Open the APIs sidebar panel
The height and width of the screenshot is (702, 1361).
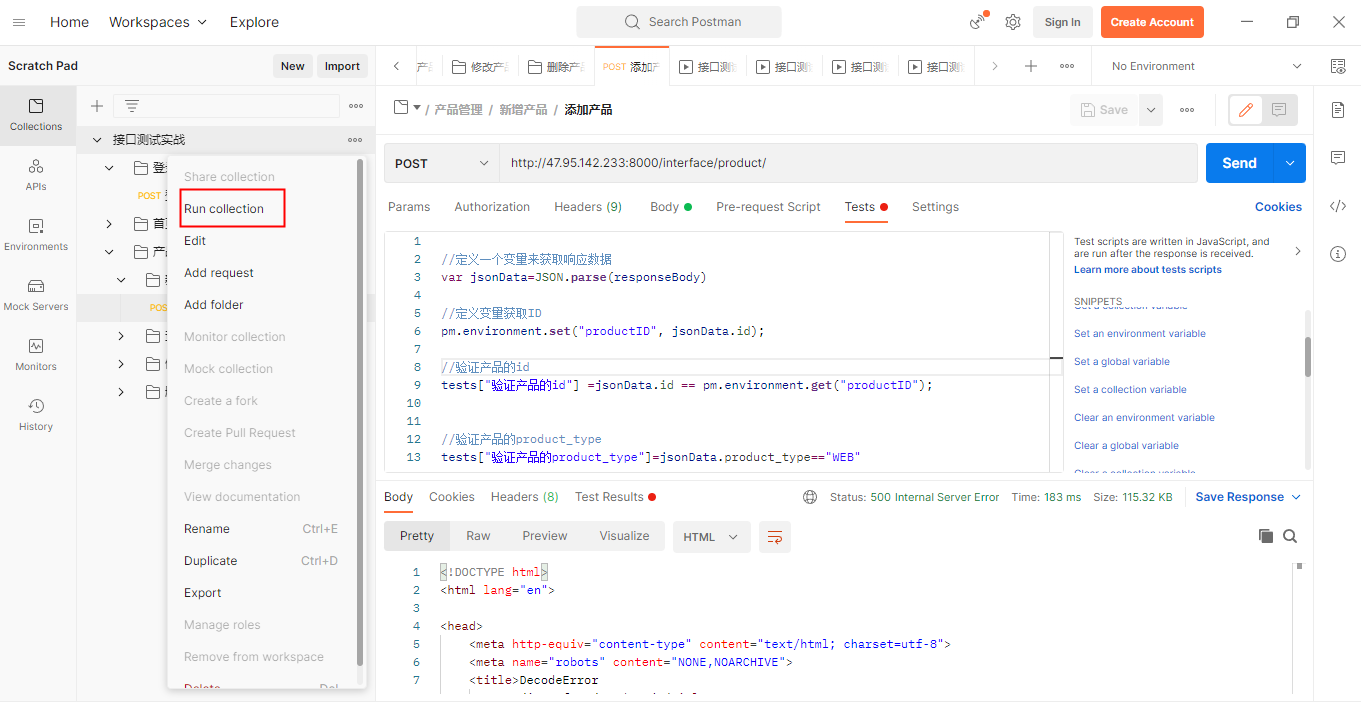(x=36, y=175)
